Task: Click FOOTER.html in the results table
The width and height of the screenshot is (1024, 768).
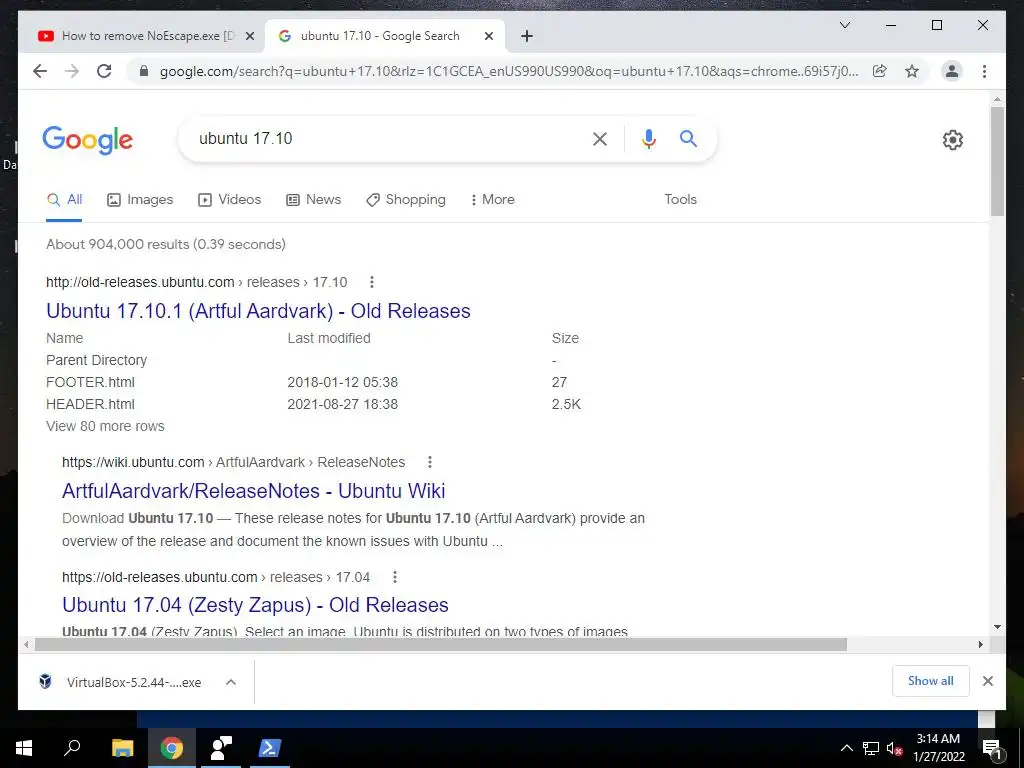Action: (x=90, y=383)
